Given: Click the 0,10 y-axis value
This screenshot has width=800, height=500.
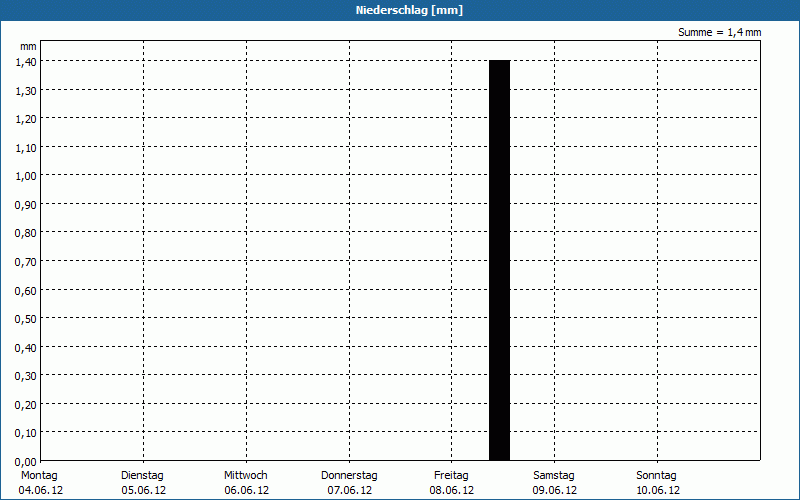Looking at the screenshot, I should pyautogui.click(x=26, y=433).
